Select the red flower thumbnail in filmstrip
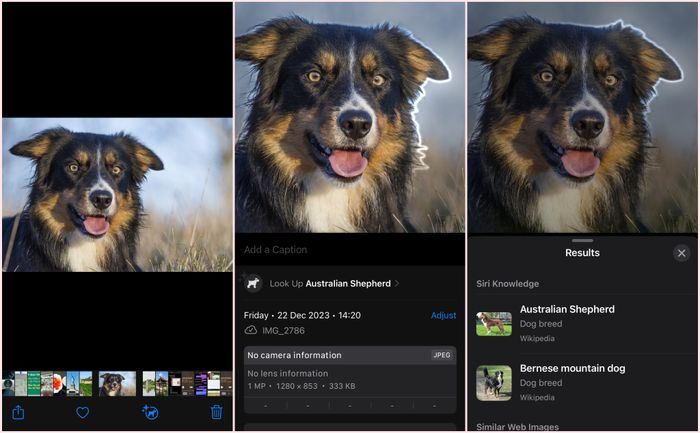The image size is (700, 433). [59, 384]
